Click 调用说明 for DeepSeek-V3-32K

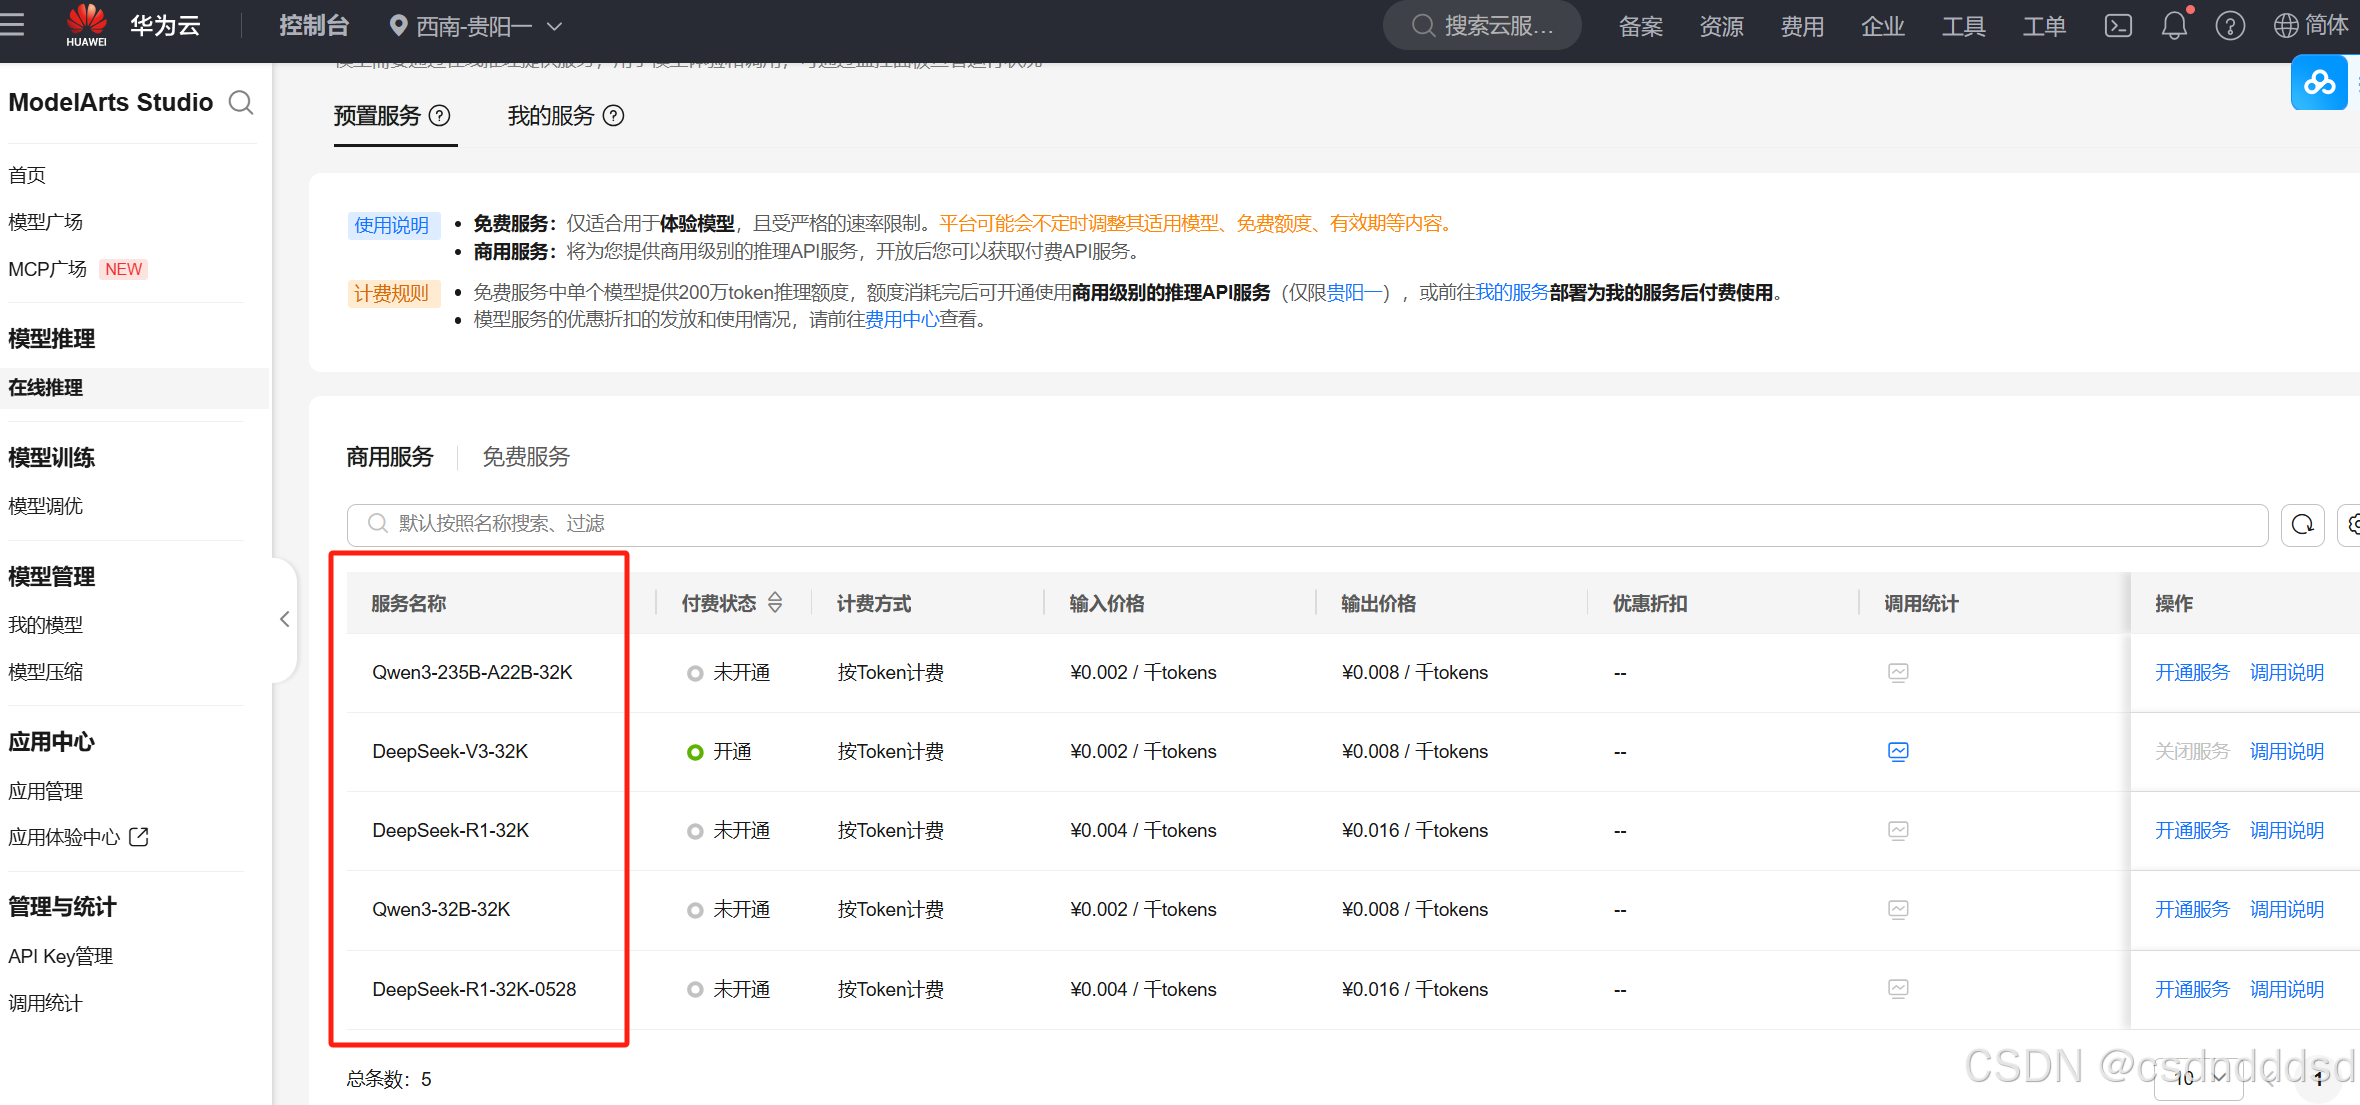coord(2287,752)
